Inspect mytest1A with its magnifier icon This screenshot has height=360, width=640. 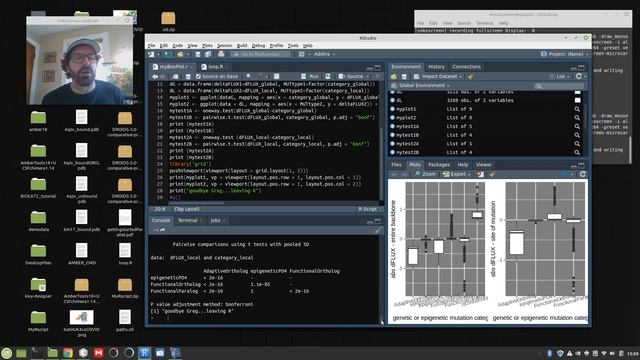577,127
